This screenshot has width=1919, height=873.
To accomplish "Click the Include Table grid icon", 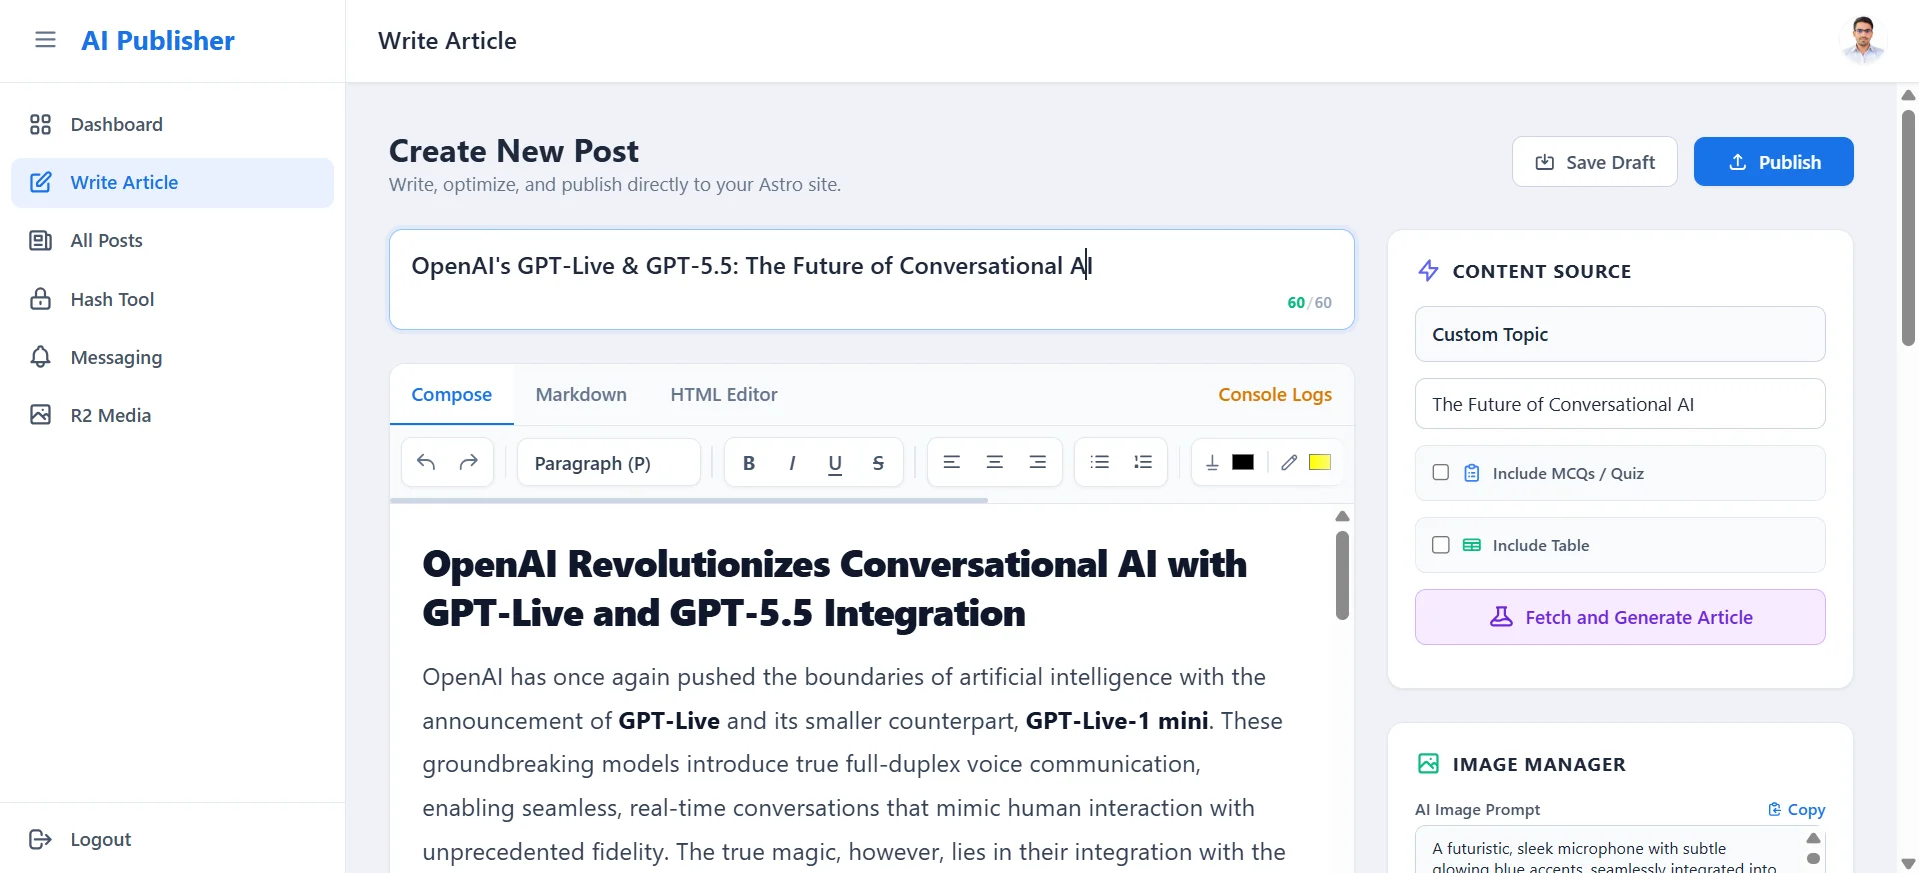I will click(x=1472, y=545).
